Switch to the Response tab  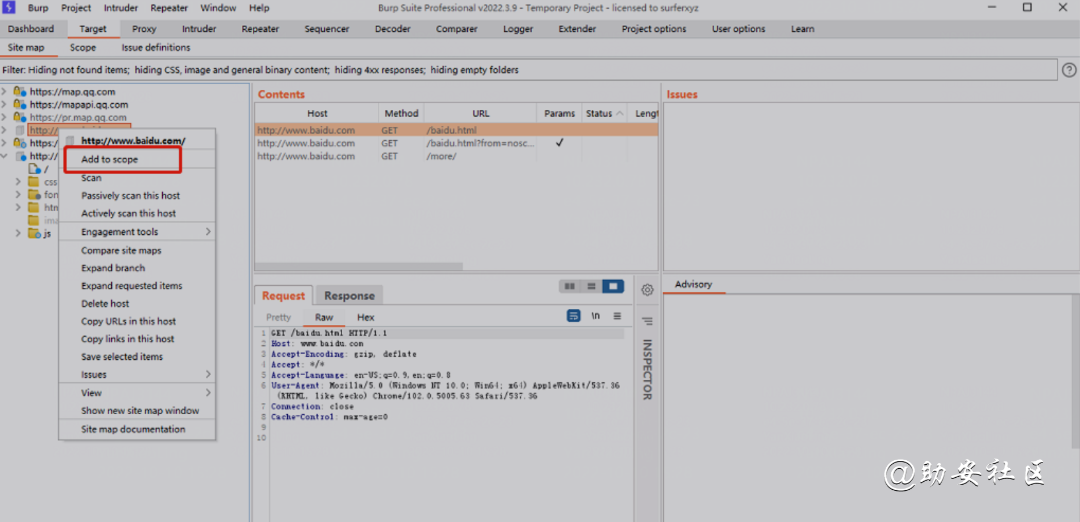click(x=349, y=295)
